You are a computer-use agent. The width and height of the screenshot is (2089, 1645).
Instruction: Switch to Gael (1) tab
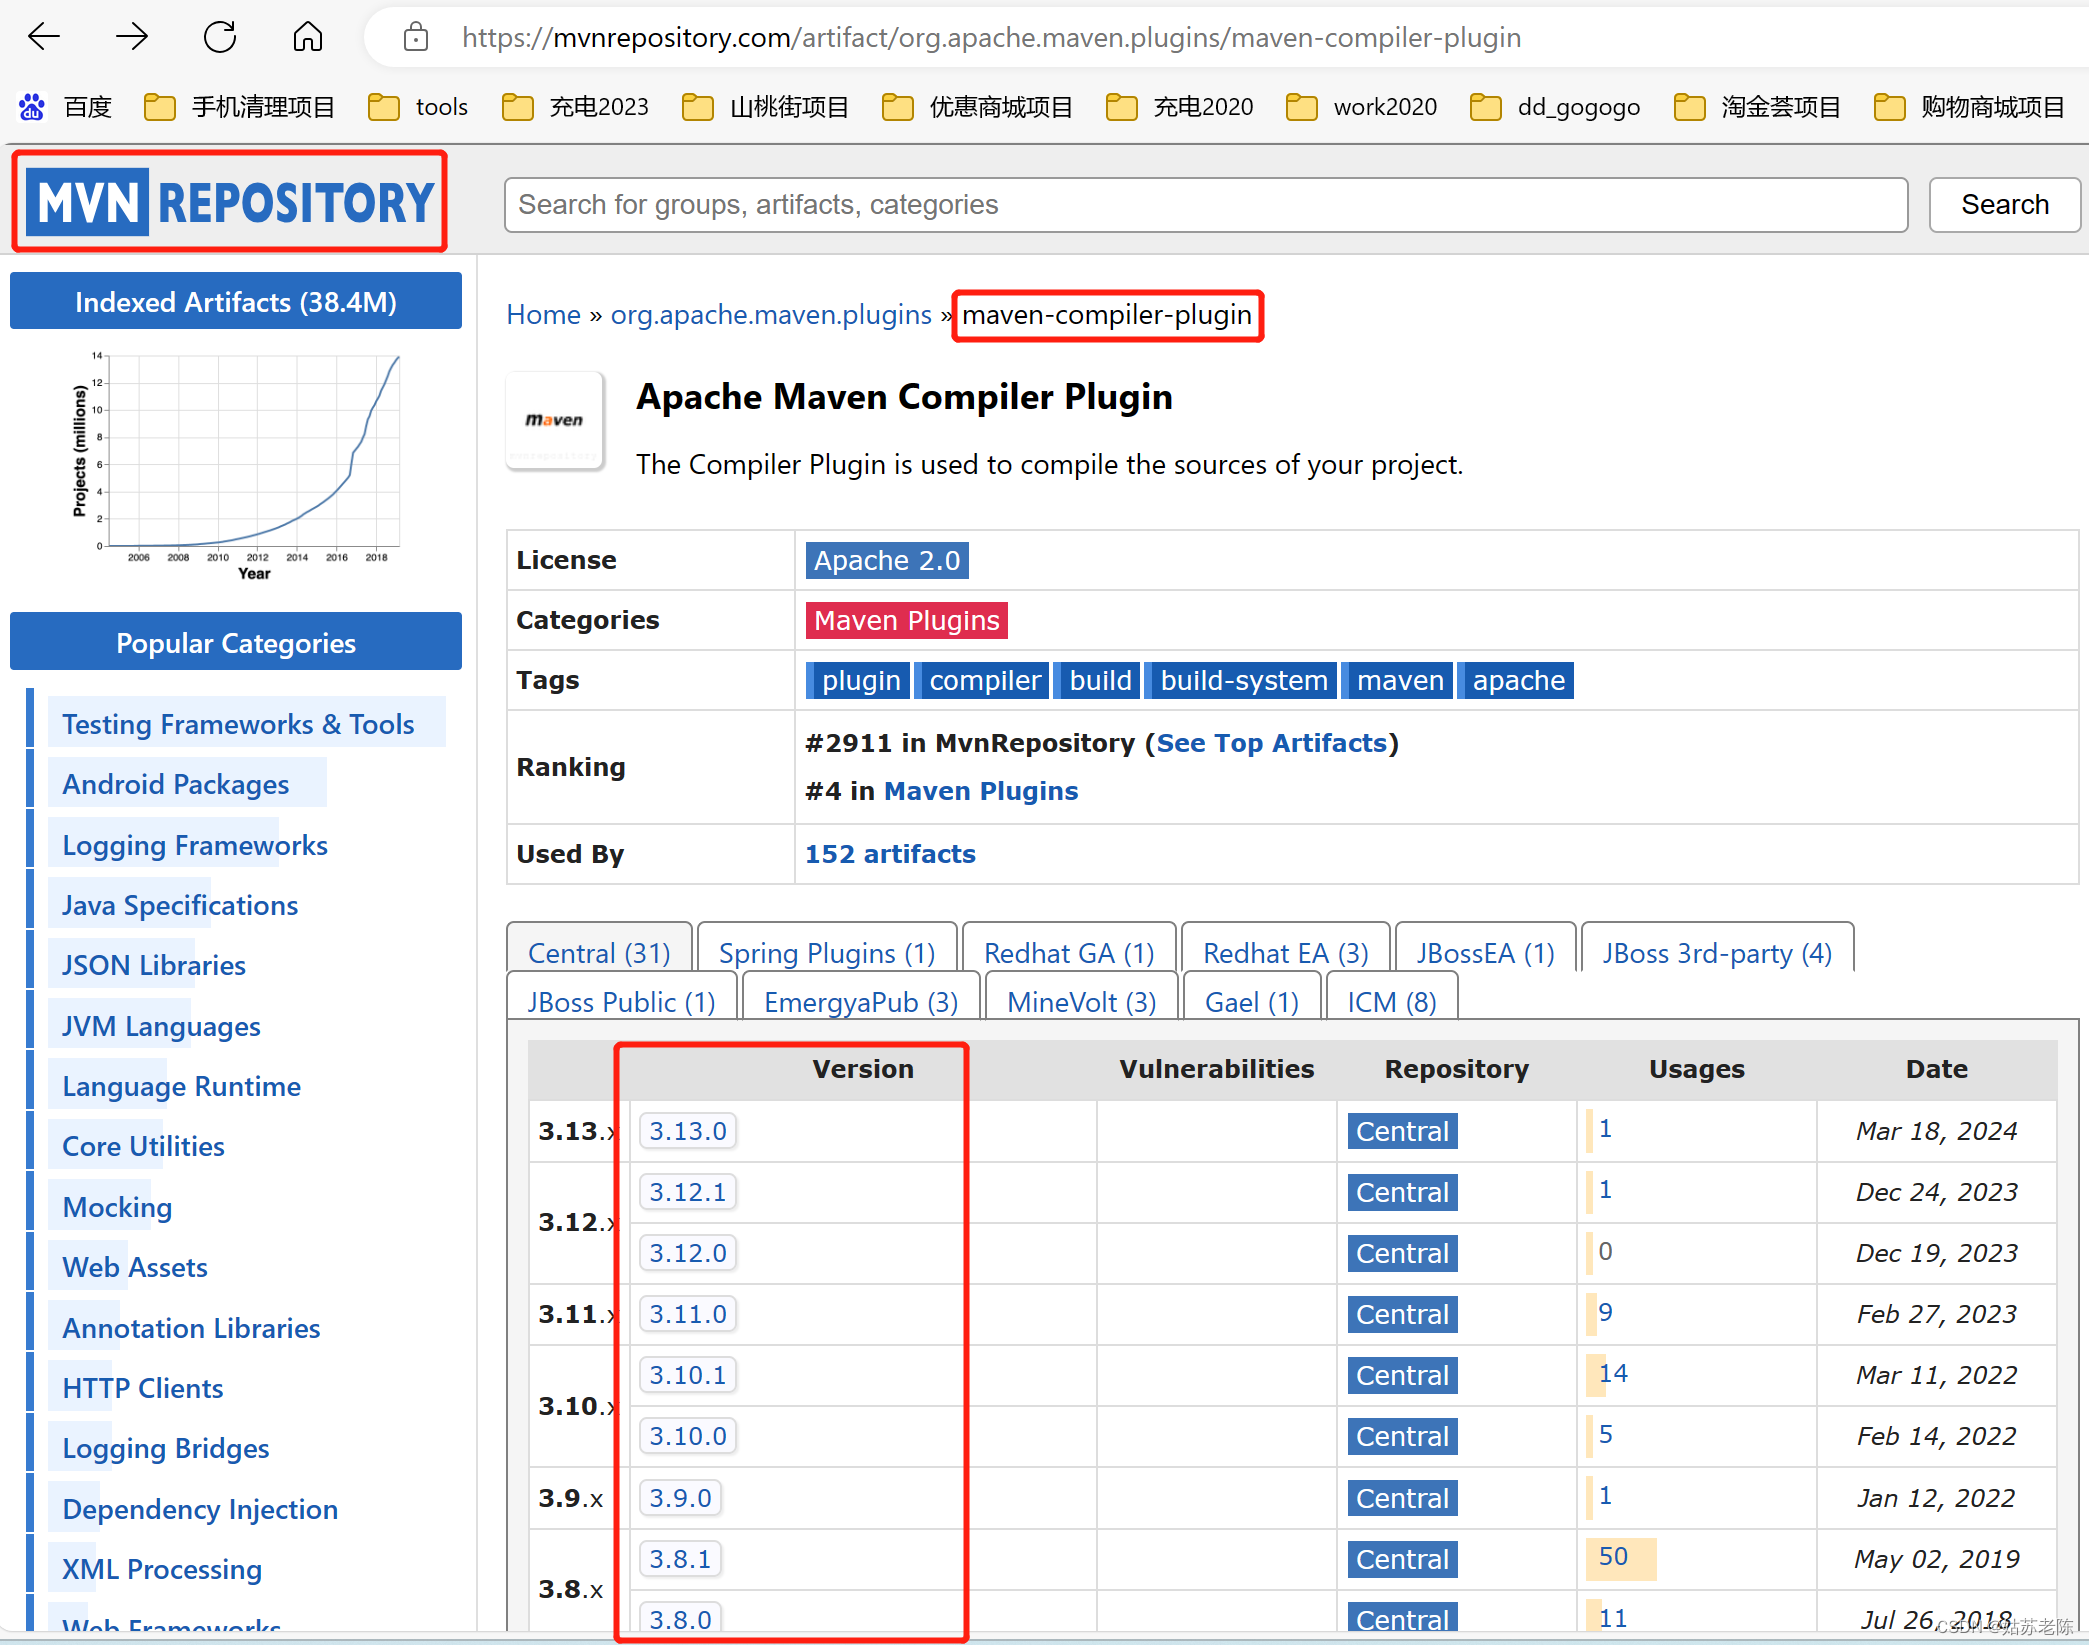tap(1251, 1000)
